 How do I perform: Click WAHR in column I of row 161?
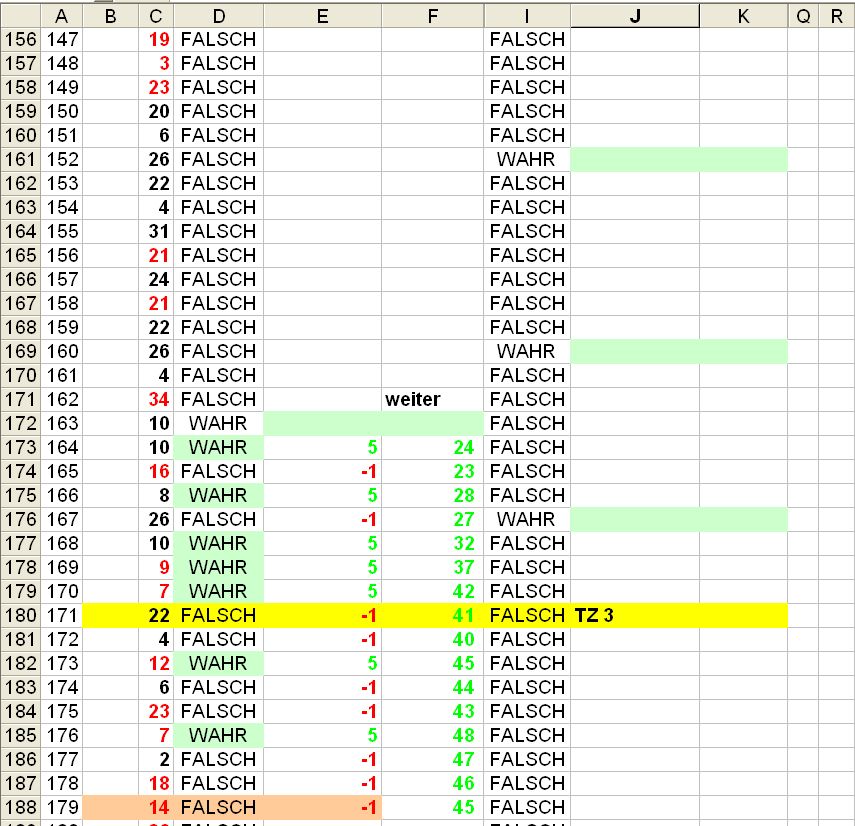point(527,159)
